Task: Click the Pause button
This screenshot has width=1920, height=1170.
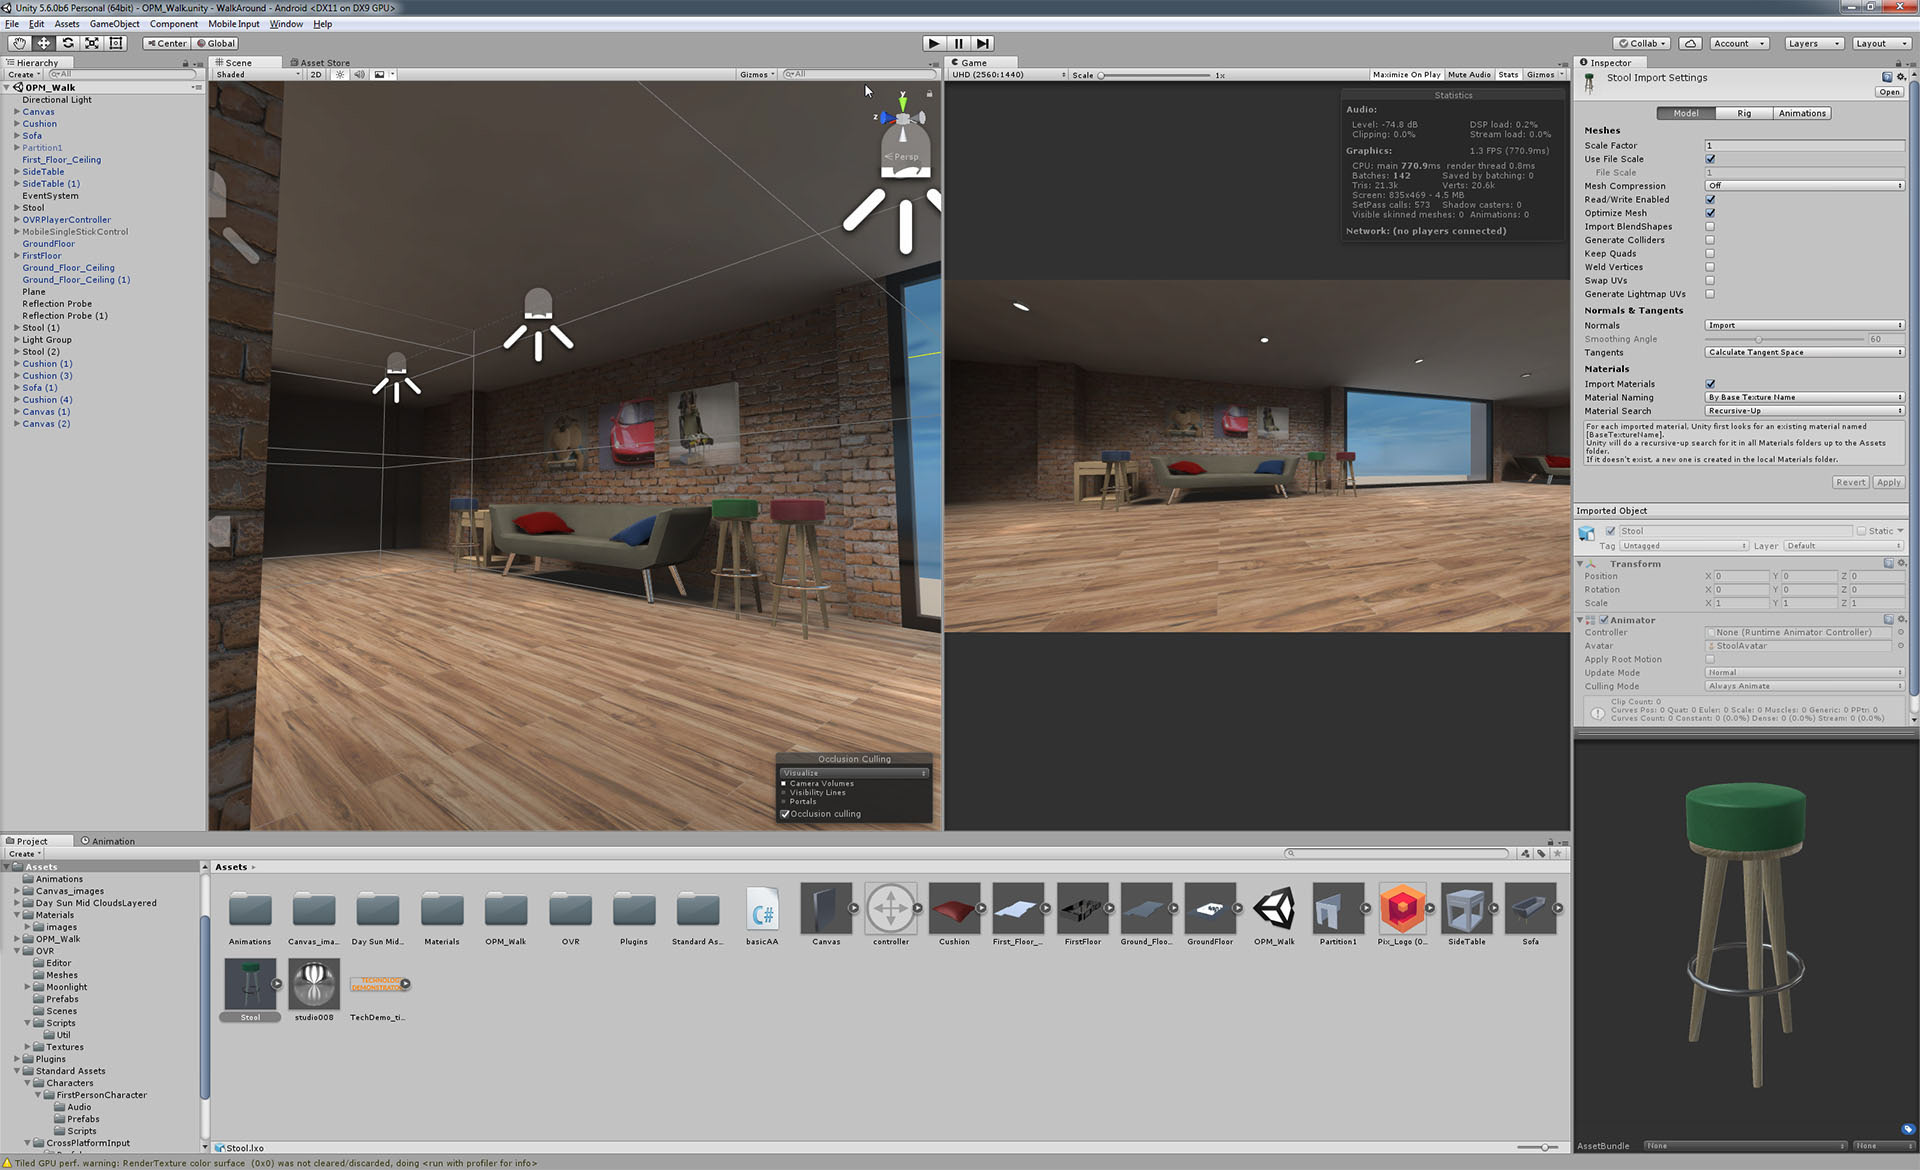Action: click(x=958, y=43)
